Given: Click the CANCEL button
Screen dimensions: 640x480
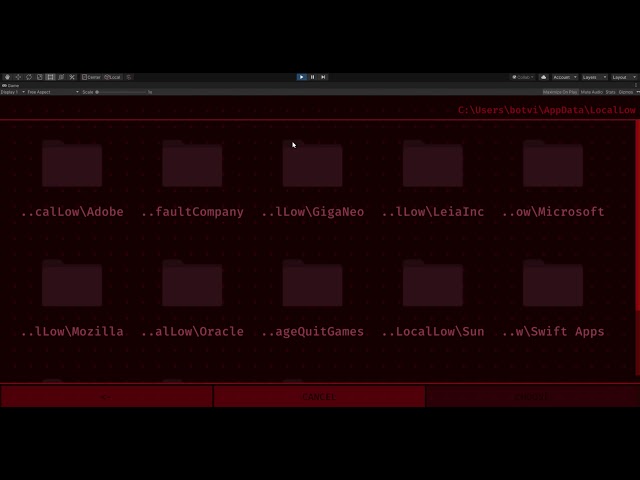Looking at the screenshot, I should 319,396.
